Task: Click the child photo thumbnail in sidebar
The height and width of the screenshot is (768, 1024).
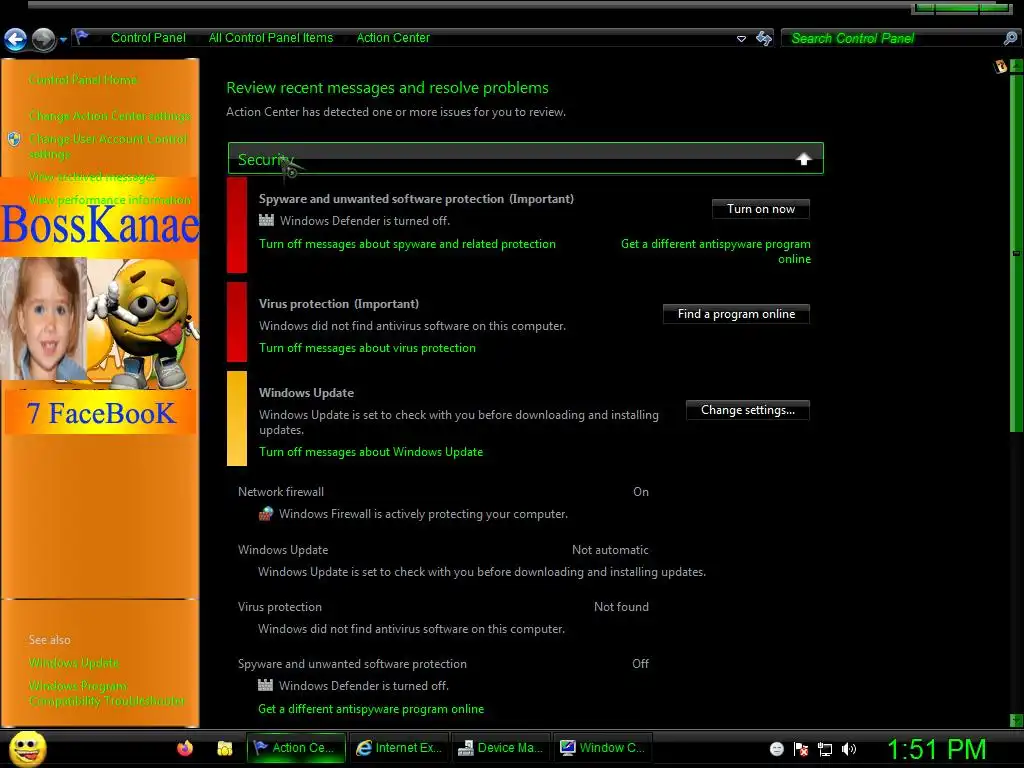Action: (x=43, y=319)
